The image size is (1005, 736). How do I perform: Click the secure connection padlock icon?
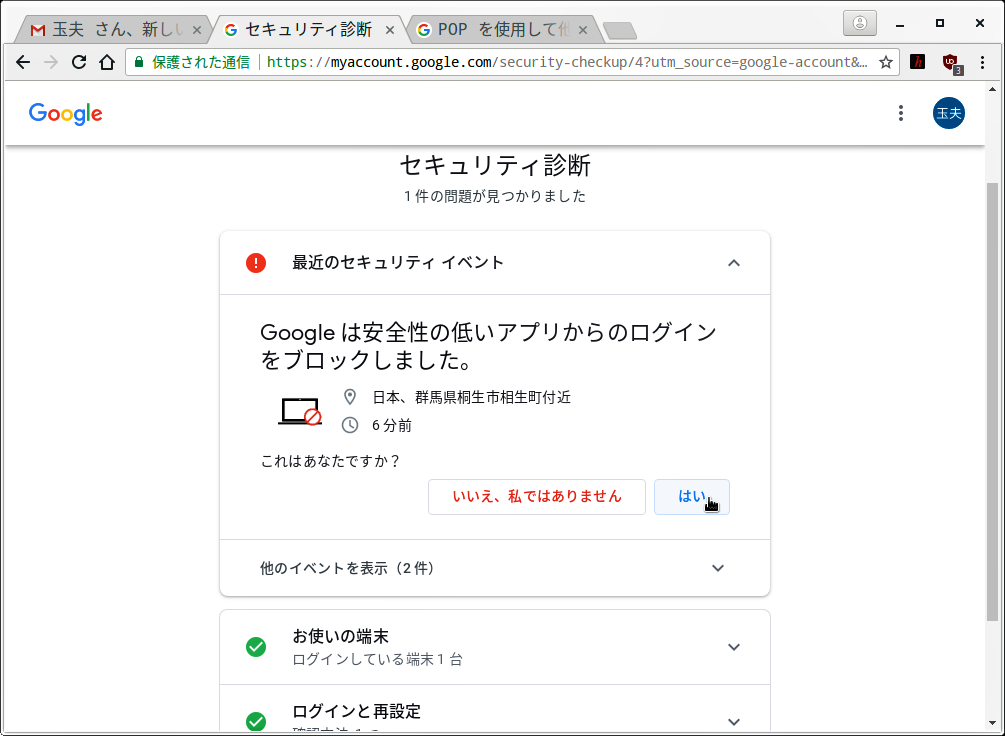point(138,62)
